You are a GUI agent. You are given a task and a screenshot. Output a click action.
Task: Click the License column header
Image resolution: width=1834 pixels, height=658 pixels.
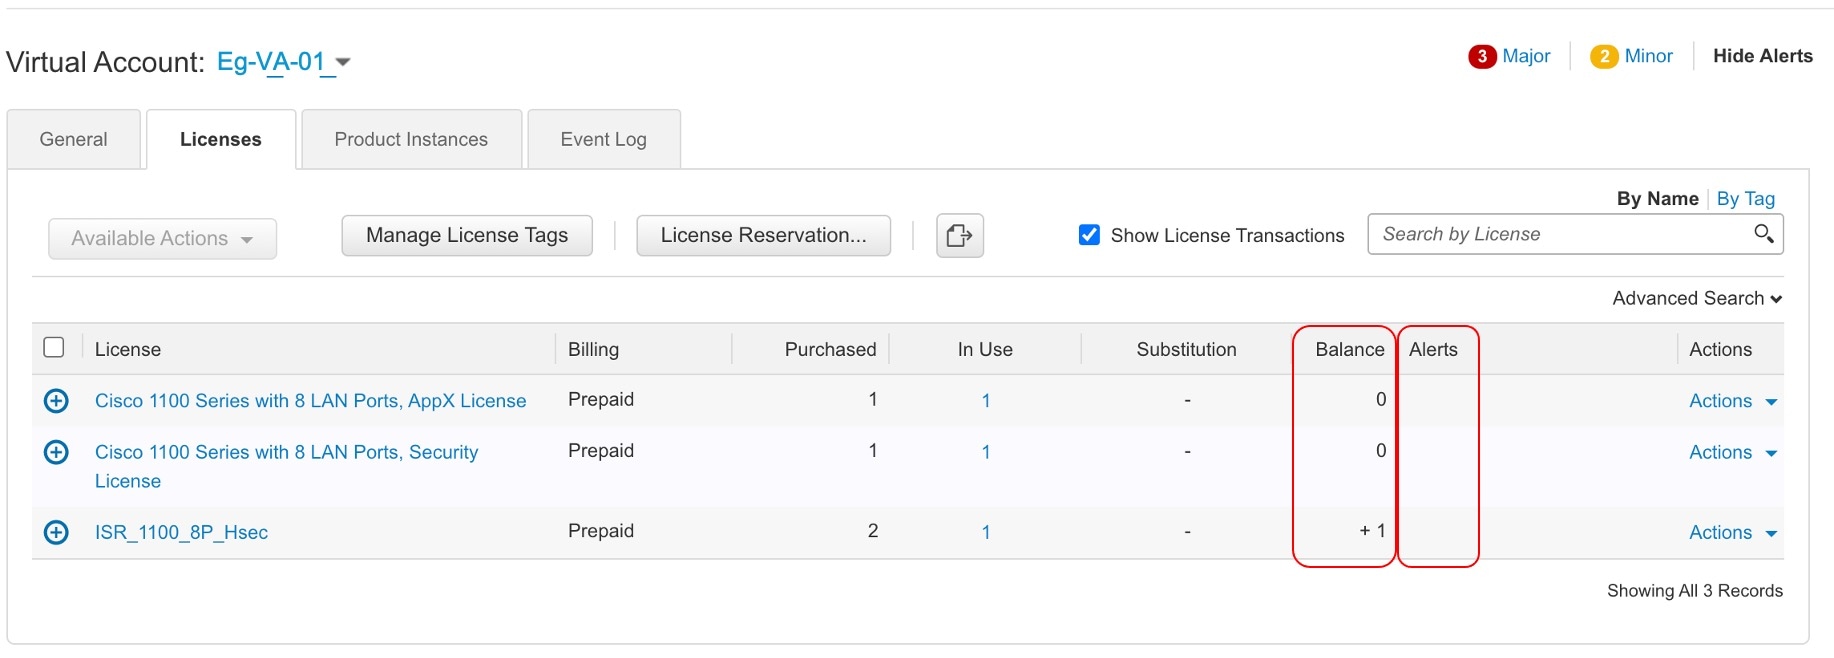coord(128,349)
